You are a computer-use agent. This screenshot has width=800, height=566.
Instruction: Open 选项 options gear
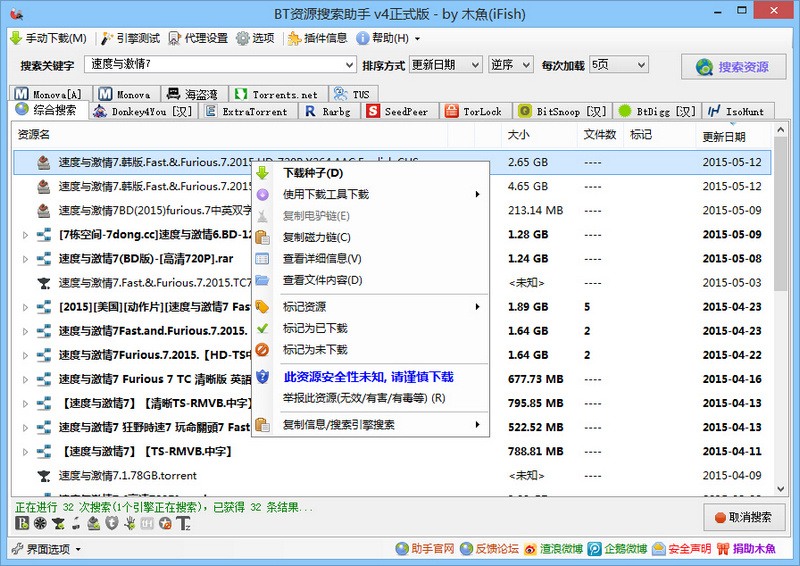coord(255,38)
